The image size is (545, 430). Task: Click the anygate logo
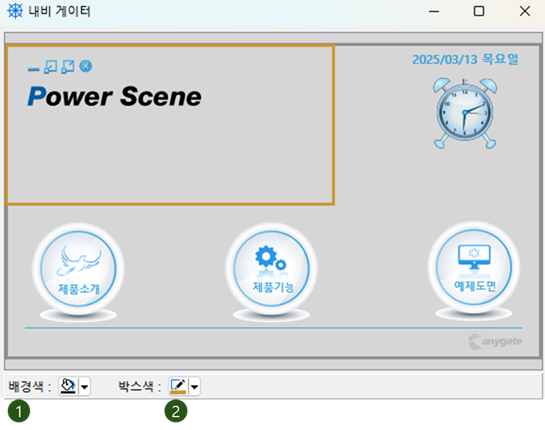495,341
